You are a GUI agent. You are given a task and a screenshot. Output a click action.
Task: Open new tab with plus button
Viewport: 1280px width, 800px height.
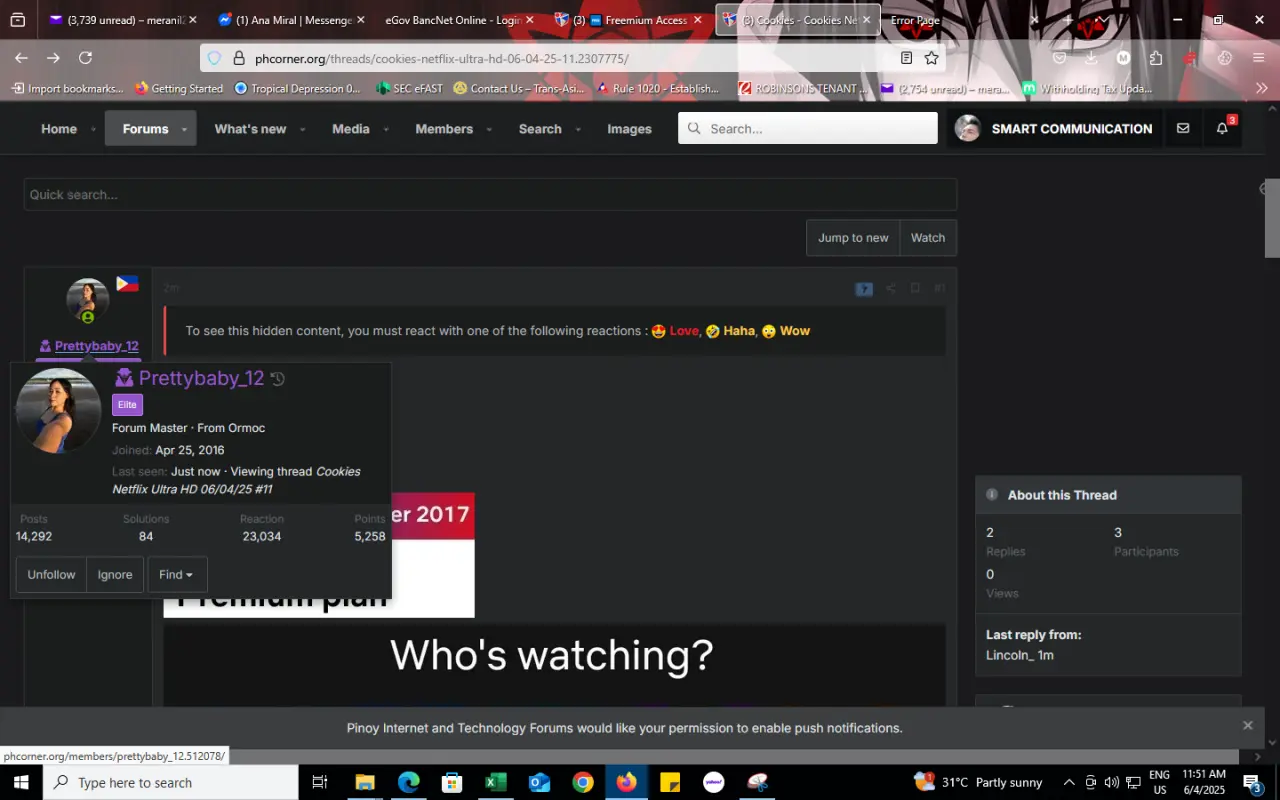tap(1068, 20)
